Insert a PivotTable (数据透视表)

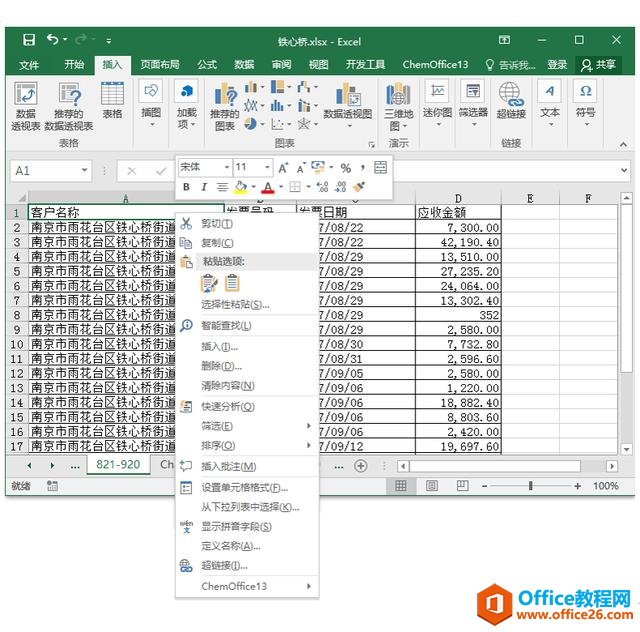(26, 107)
